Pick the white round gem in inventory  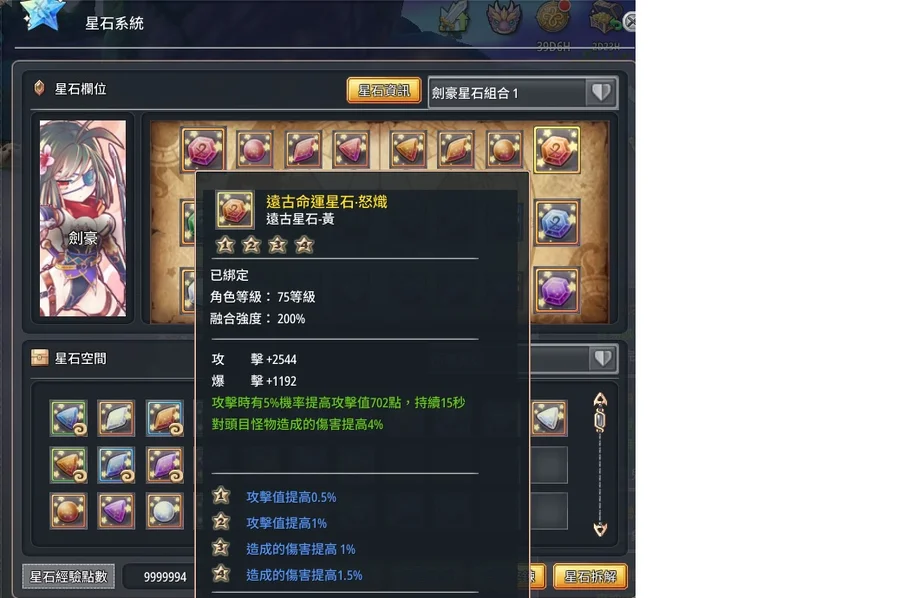tap(164, 510)
